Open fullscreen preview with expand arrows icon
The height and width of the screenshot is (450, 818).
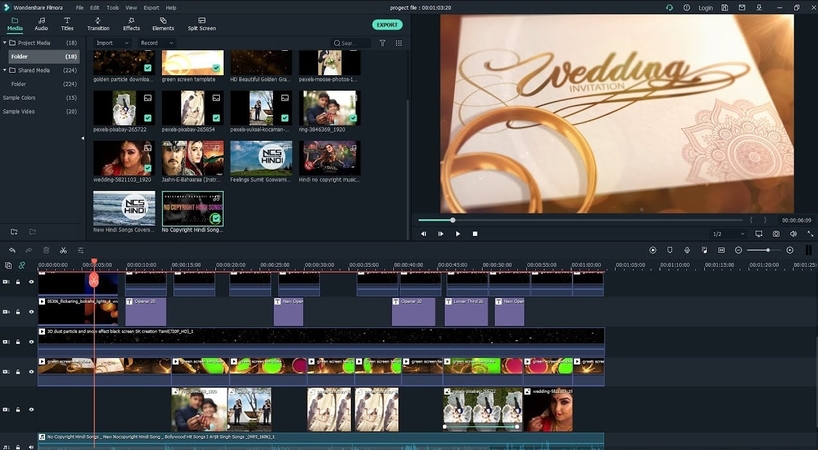(x=810, y=234)
